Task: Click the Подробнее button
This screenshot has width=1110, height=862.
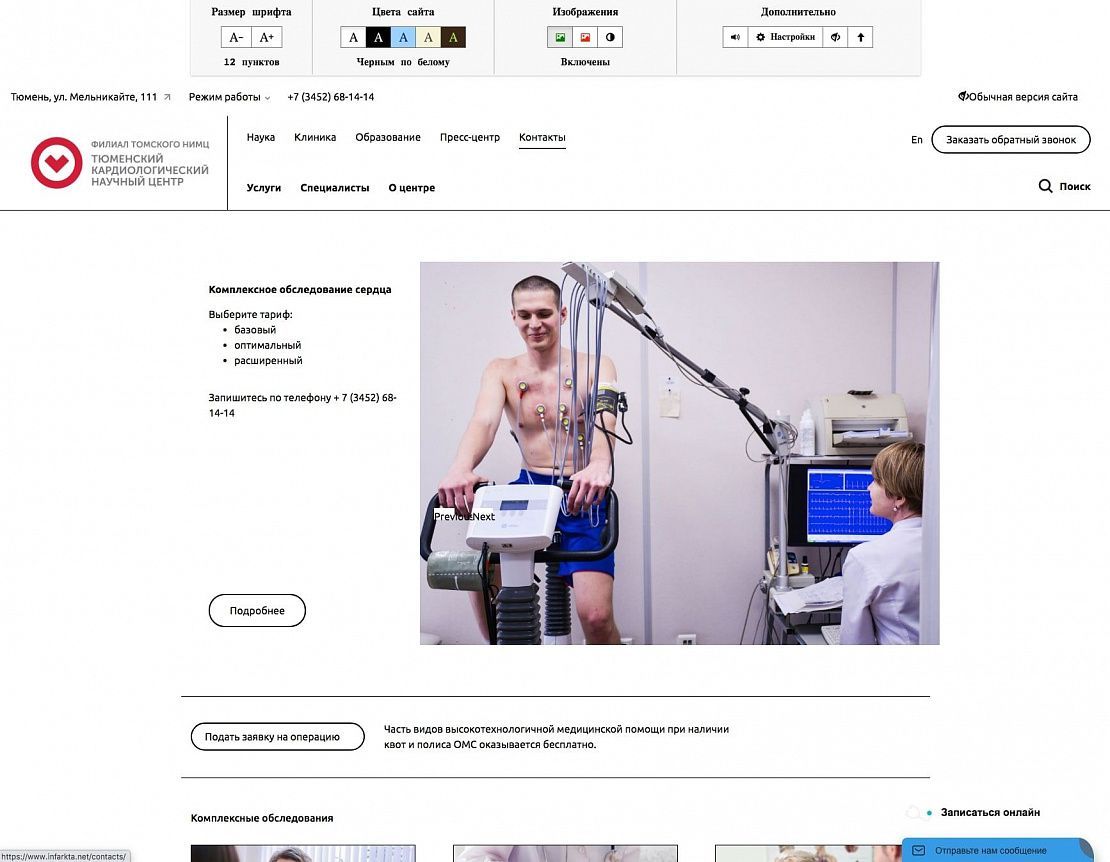Action: pos(257,611)
